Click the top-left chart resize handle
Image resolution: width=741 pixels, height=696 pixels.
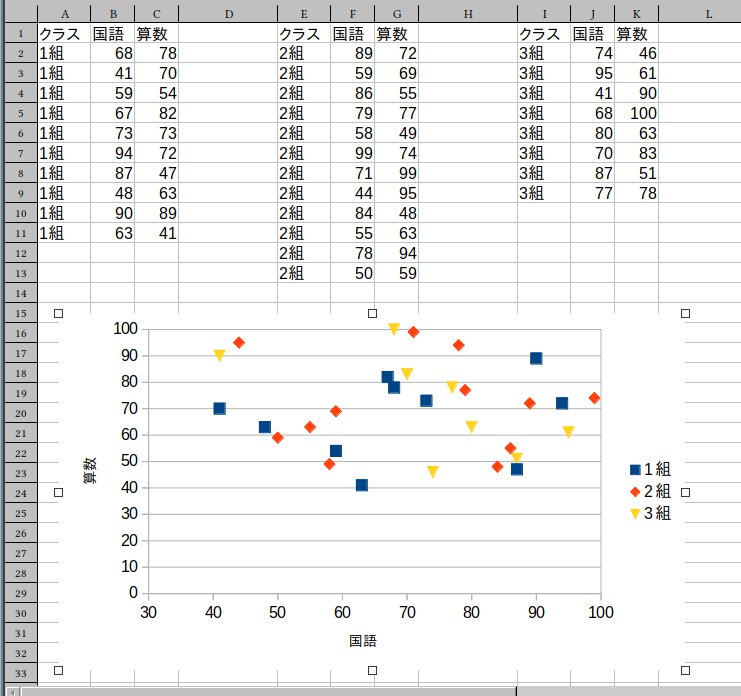pyautogui.click(x=58, y=314)
